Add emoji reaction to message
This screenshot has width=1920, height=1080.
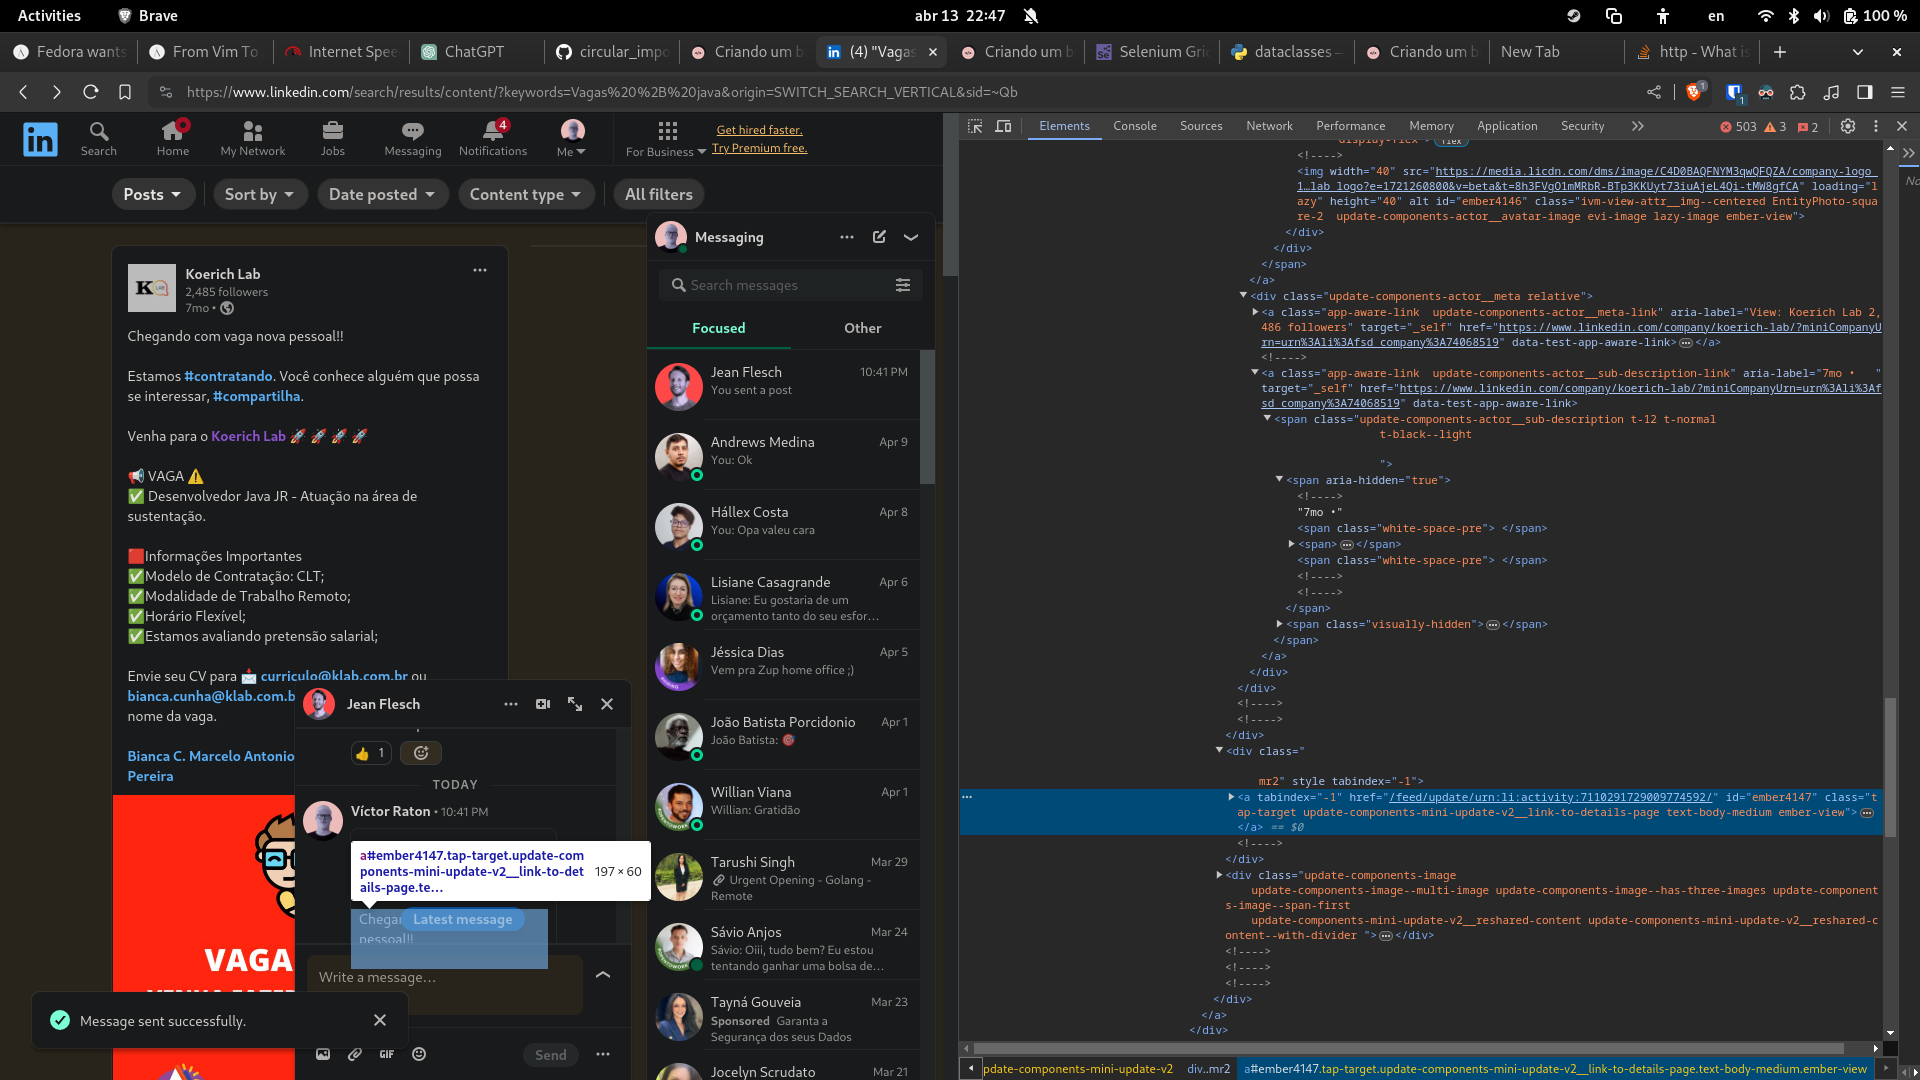pos(421,753)
